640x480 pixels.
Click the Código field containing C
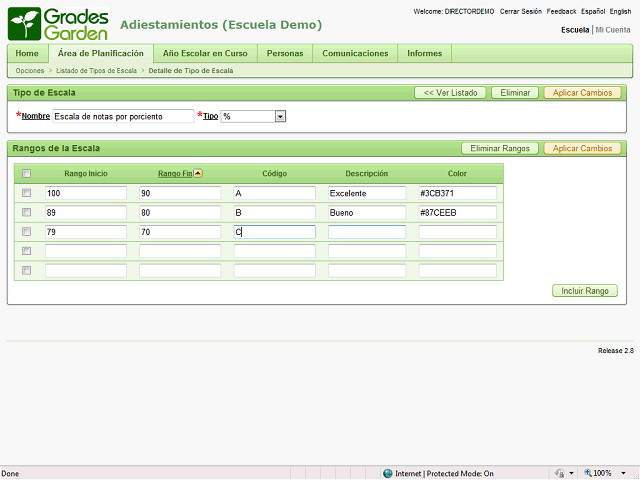click(x=275, y=232)
